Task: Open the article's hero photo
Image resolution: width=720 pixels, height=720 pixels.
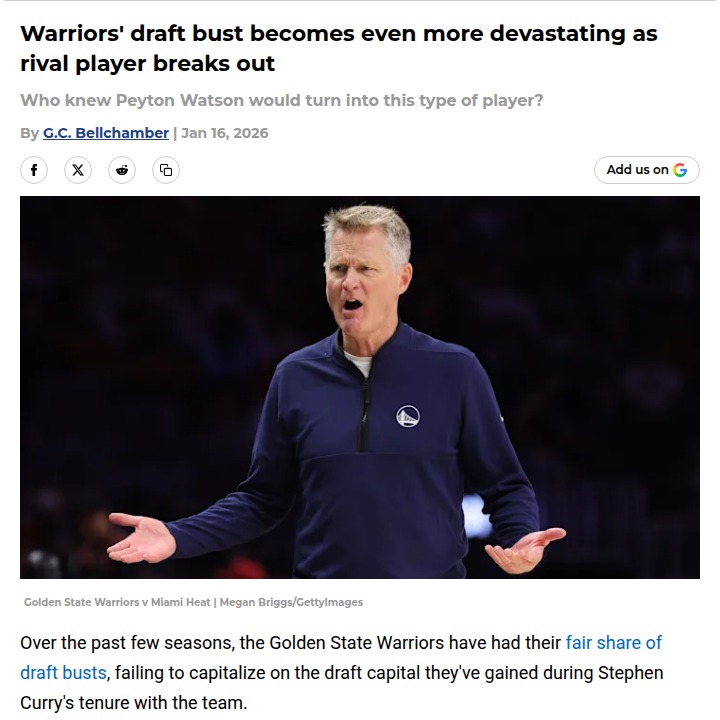Action: pos(360,387)
